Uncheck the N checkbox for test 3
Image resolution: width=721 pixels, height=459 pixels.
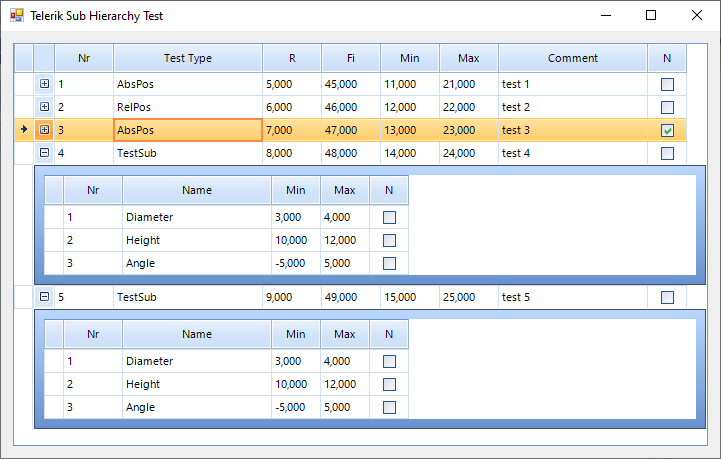click(x=667, y=130)
